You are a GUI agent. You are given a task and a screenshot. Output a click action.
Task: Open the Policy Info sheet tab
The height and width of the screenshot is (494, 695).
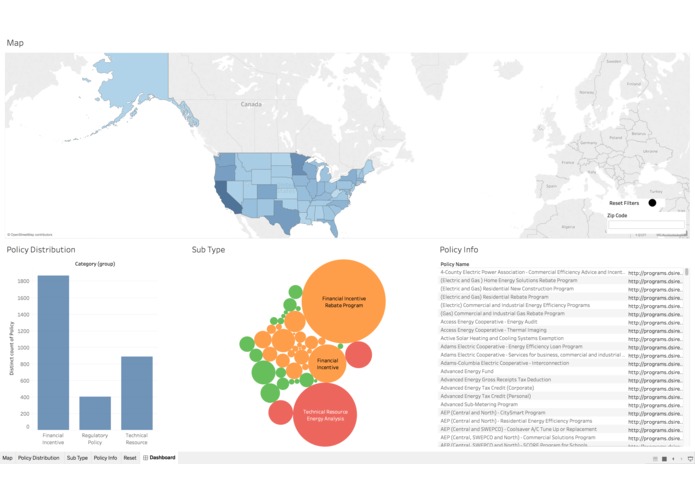coord(105,458)
